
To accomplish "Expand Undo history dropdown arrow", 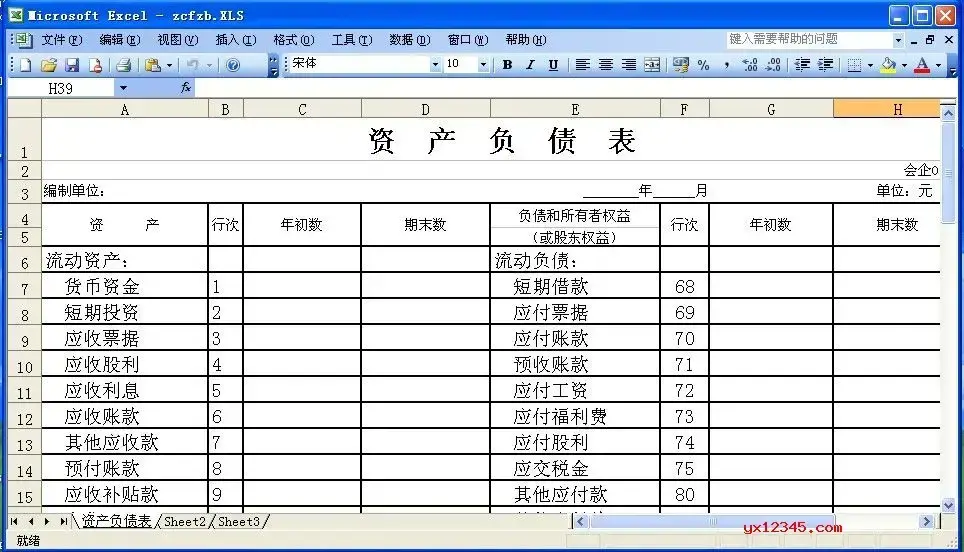I will click(x=209, y=65).
